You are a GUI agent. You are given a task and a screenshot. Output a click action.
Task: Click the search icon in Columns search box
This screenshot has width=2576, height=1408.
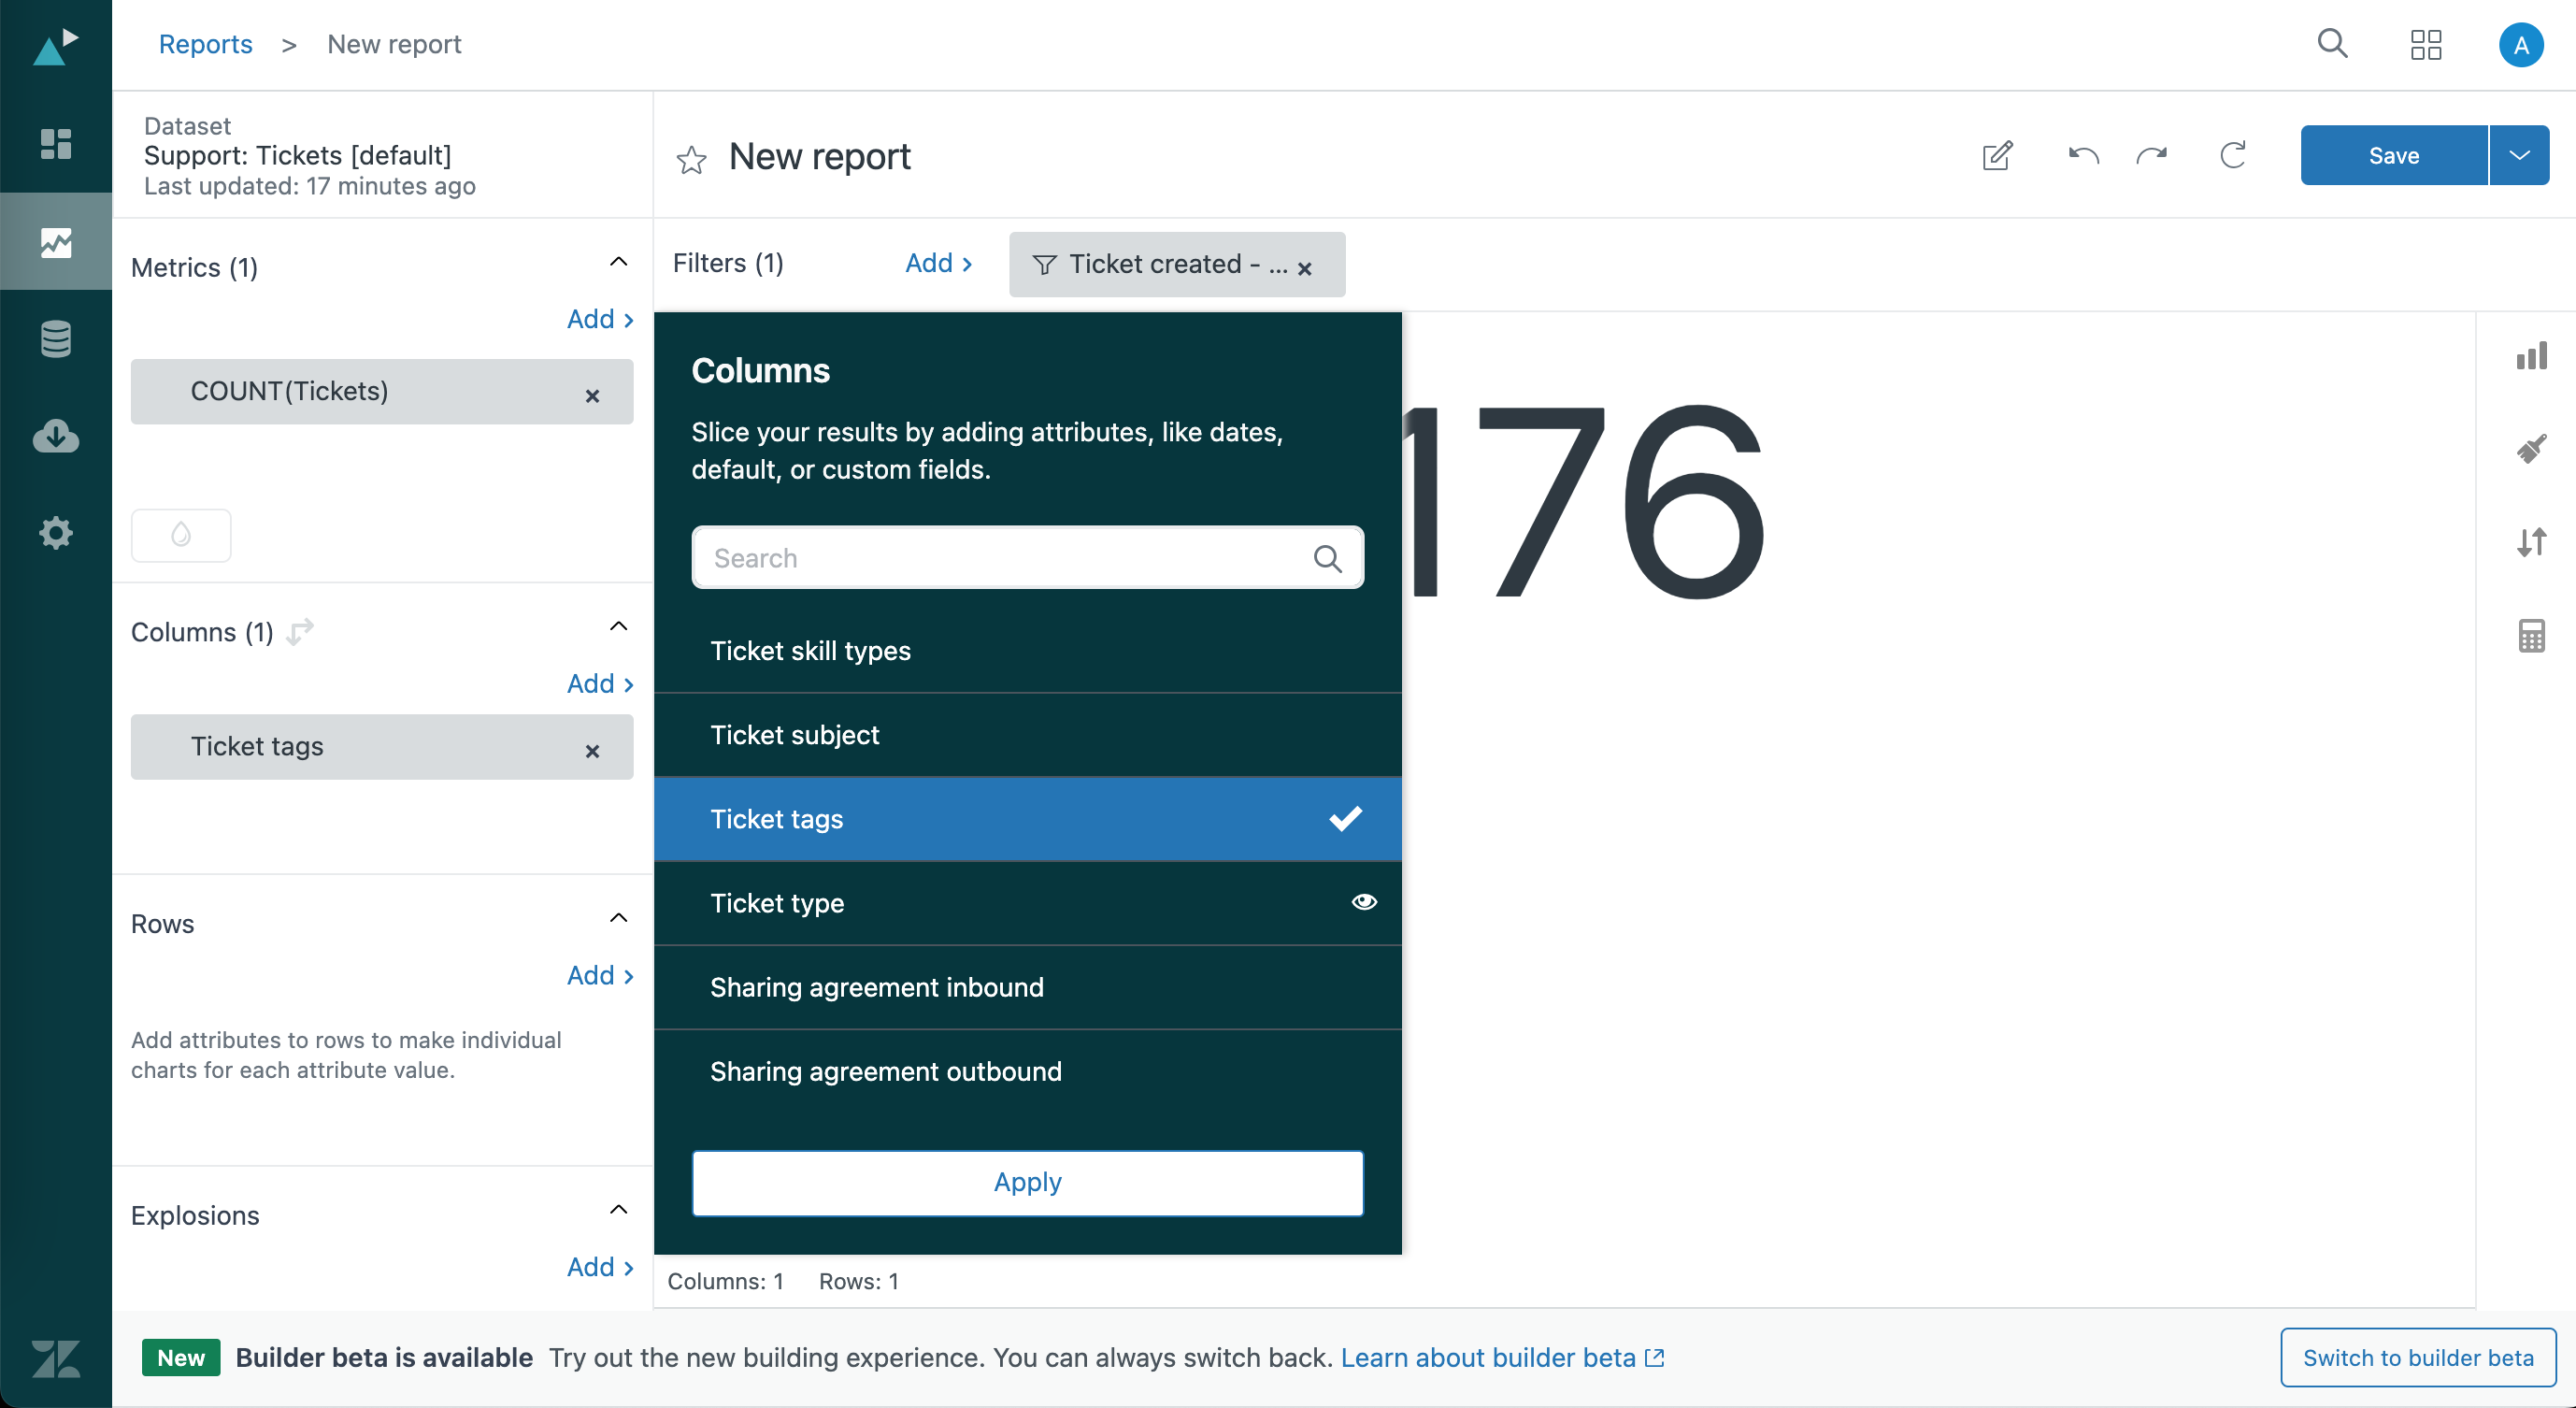point(1327,558)
